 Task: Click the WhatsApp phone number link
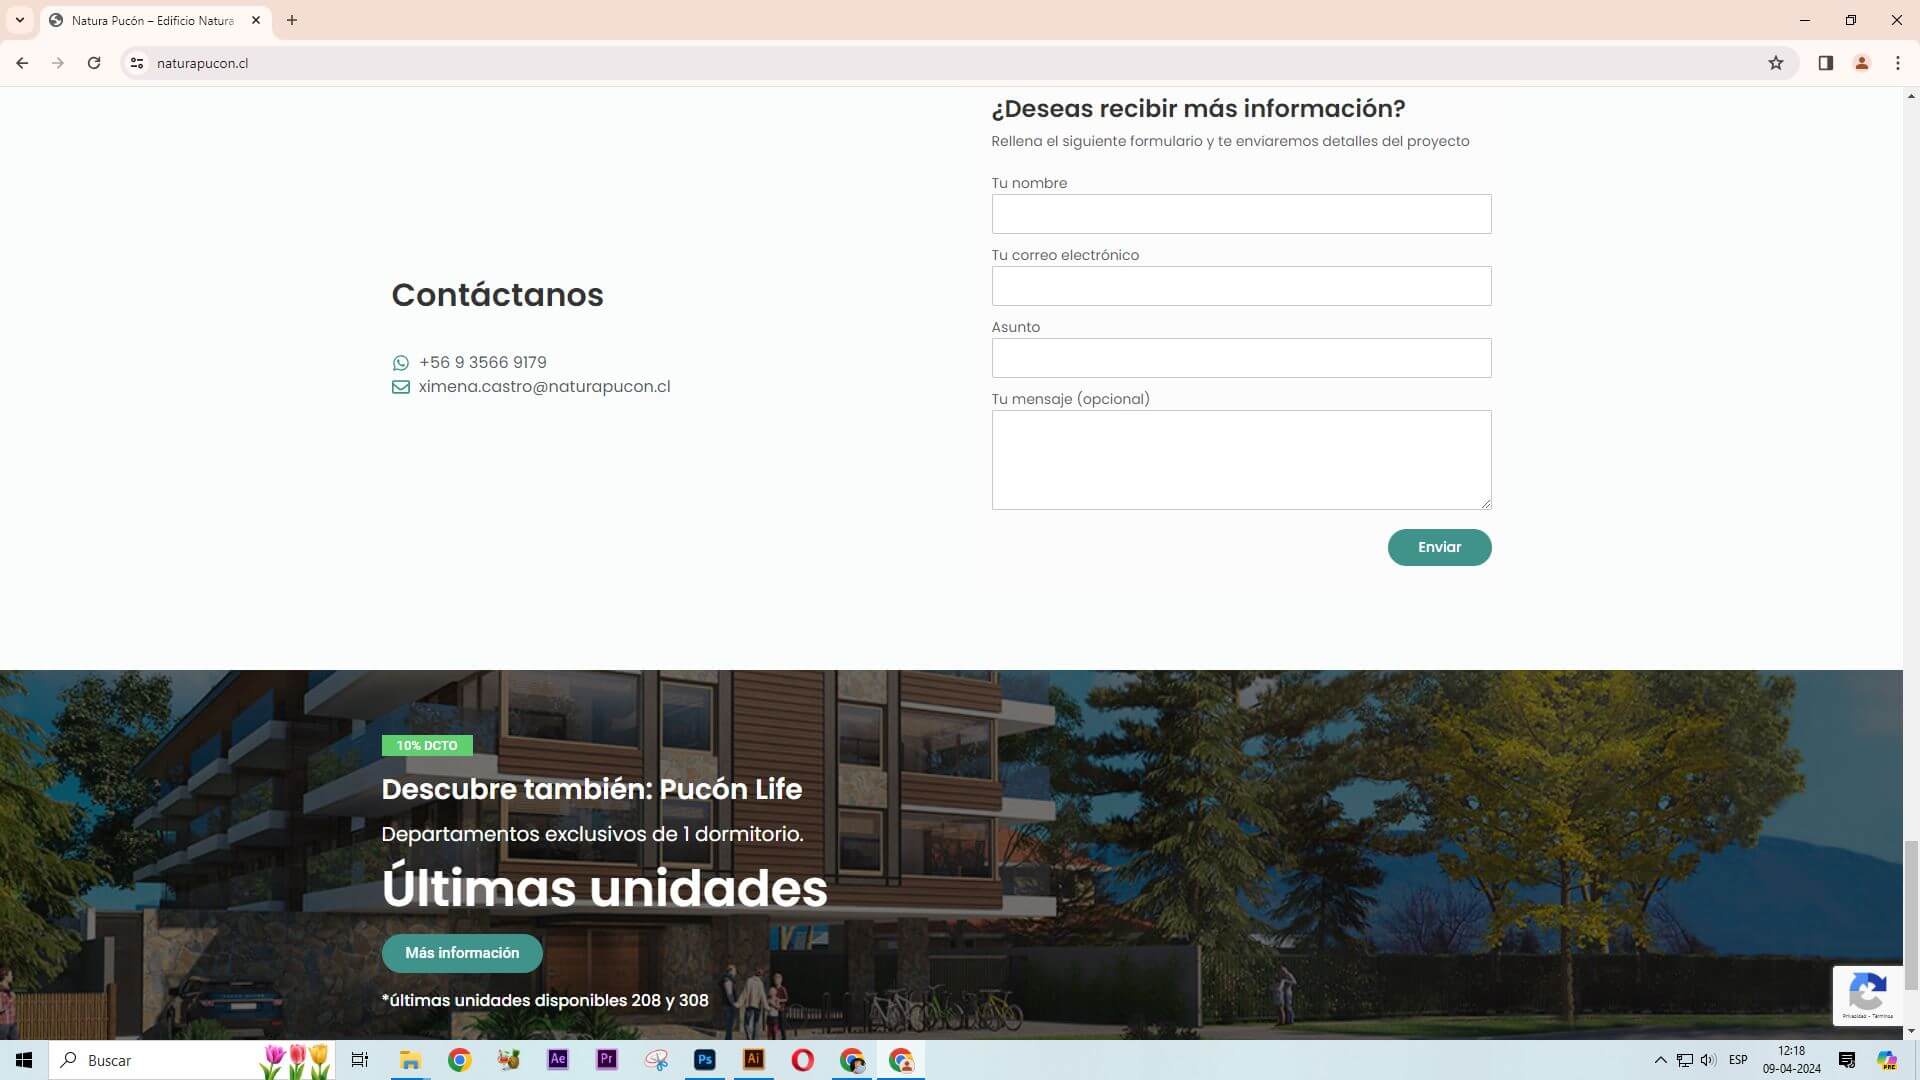(x=482, y=362)
